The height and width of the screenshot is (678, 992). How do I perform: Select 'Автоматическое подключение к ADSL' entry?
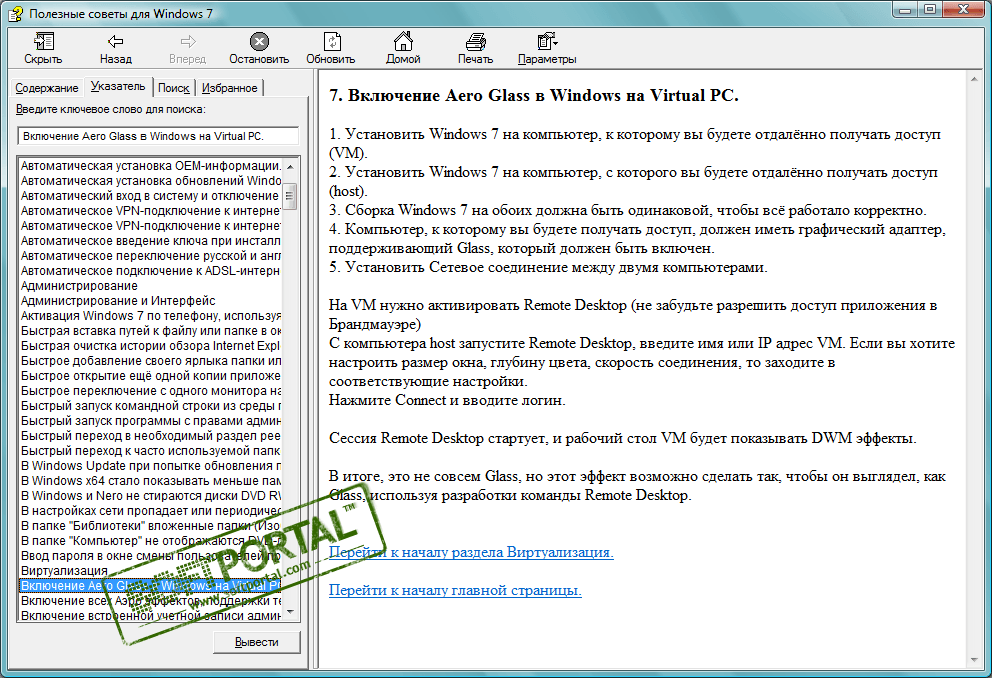(151, 271)
